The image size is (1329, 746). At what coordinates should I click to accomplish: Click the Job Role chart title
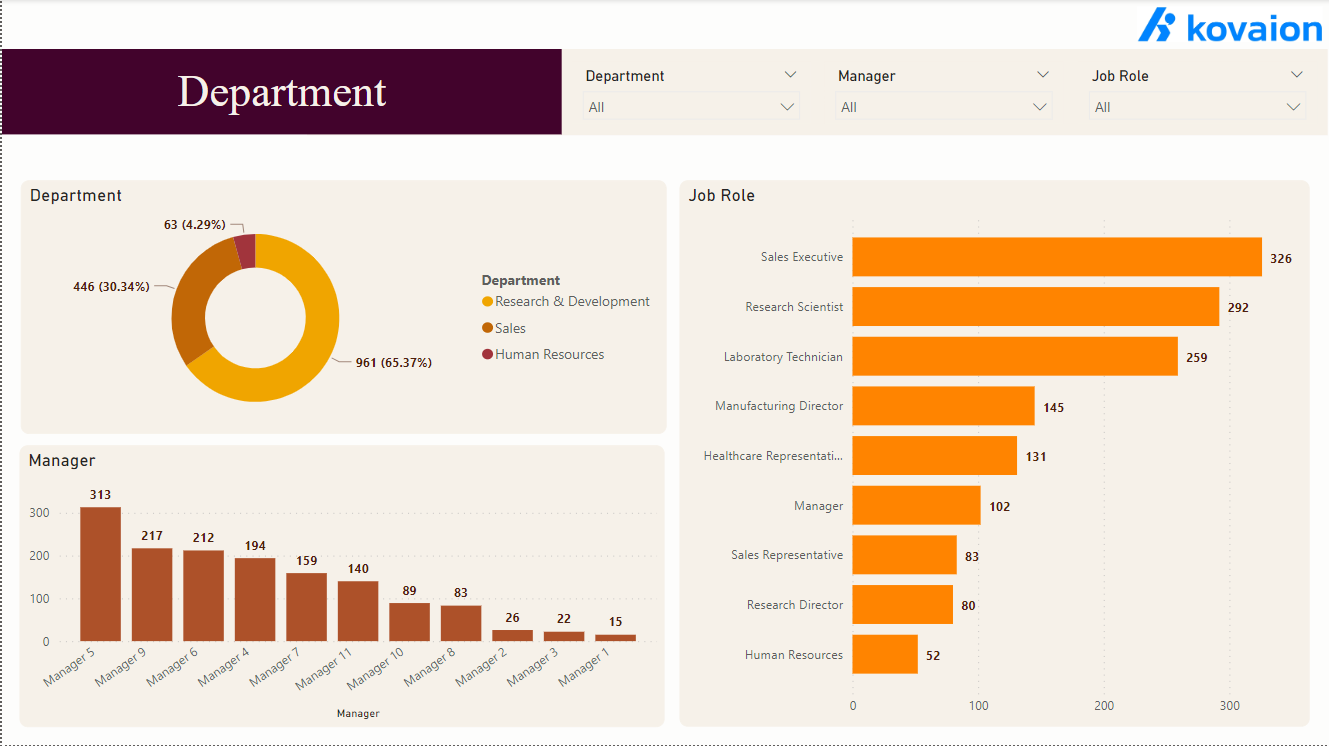click(x=722, y=195)
